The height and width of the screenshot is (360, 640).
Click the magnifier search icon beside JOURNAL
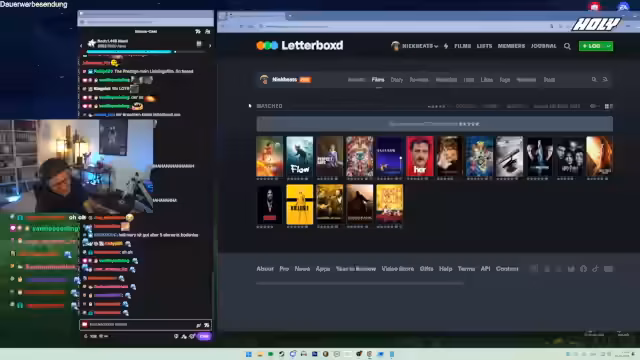(x=567, y=46)
